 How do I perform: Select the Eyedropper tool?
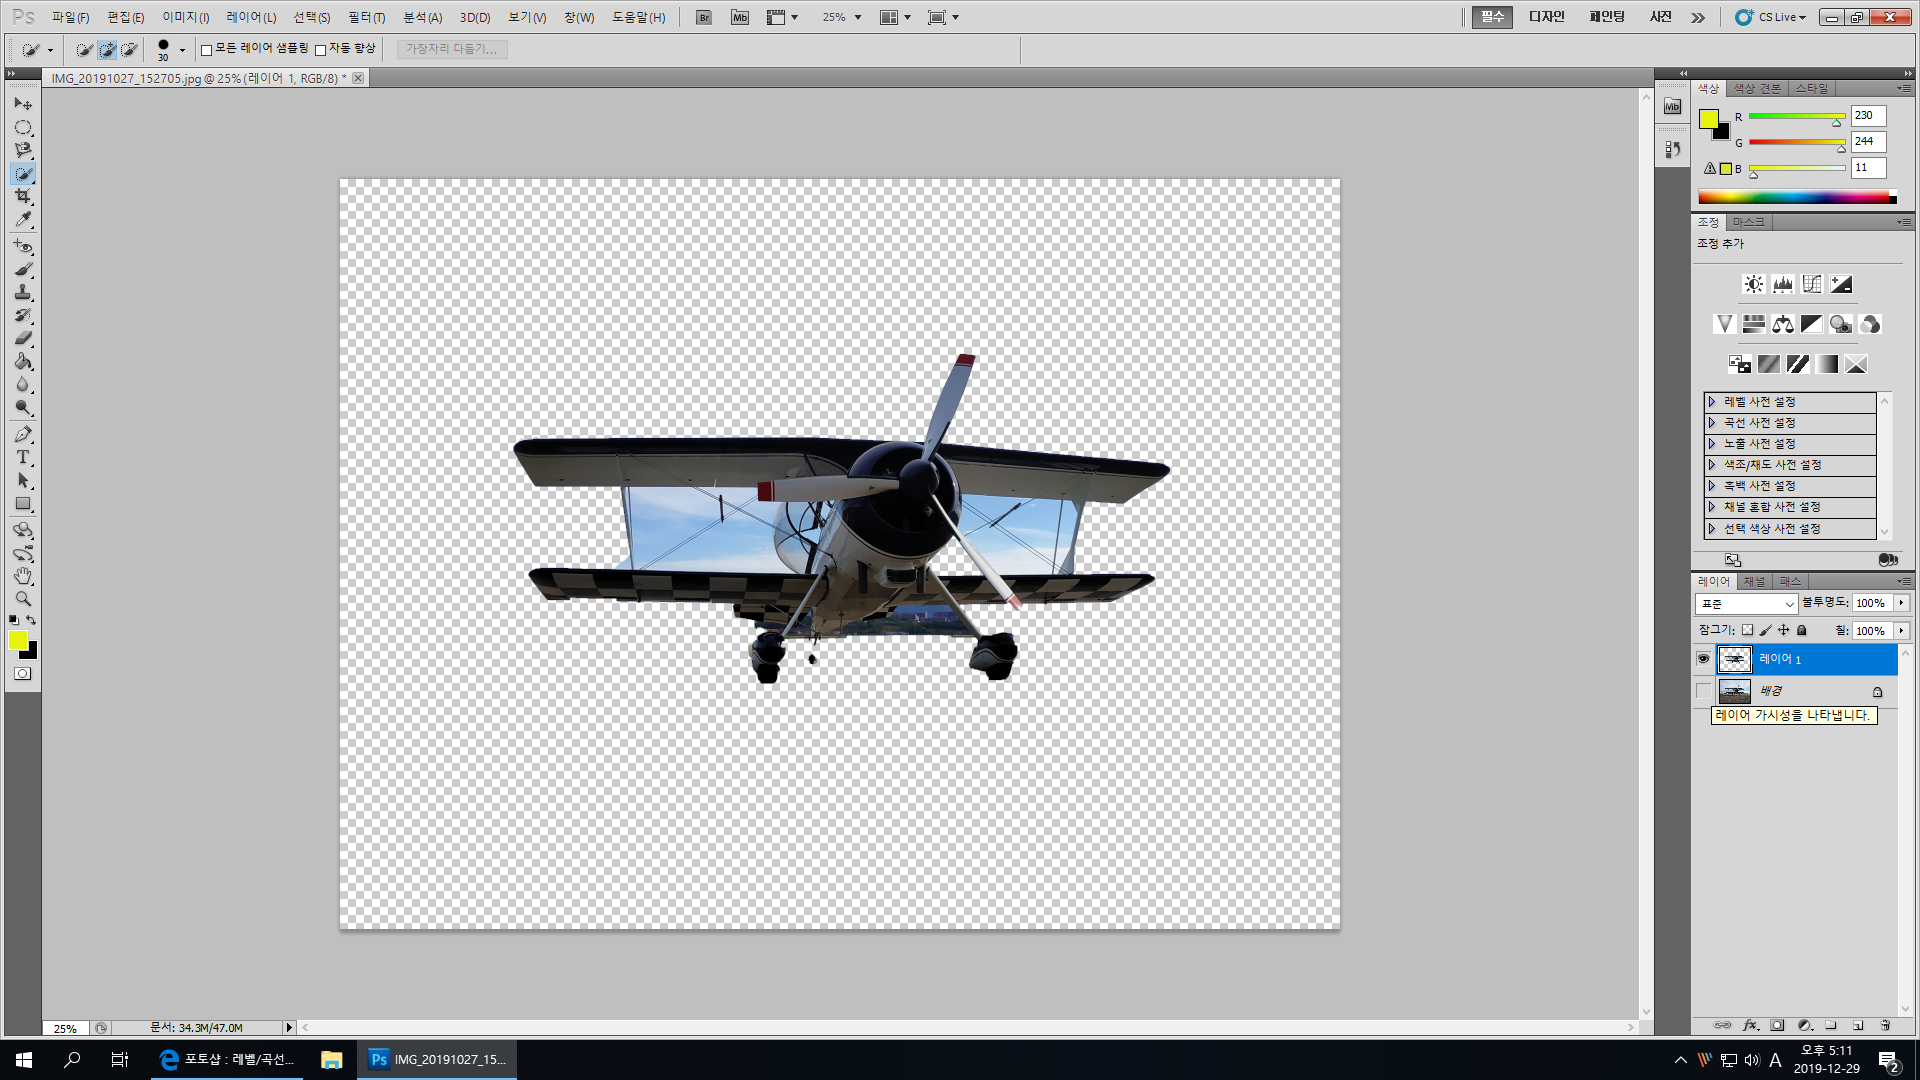[23, 220]
